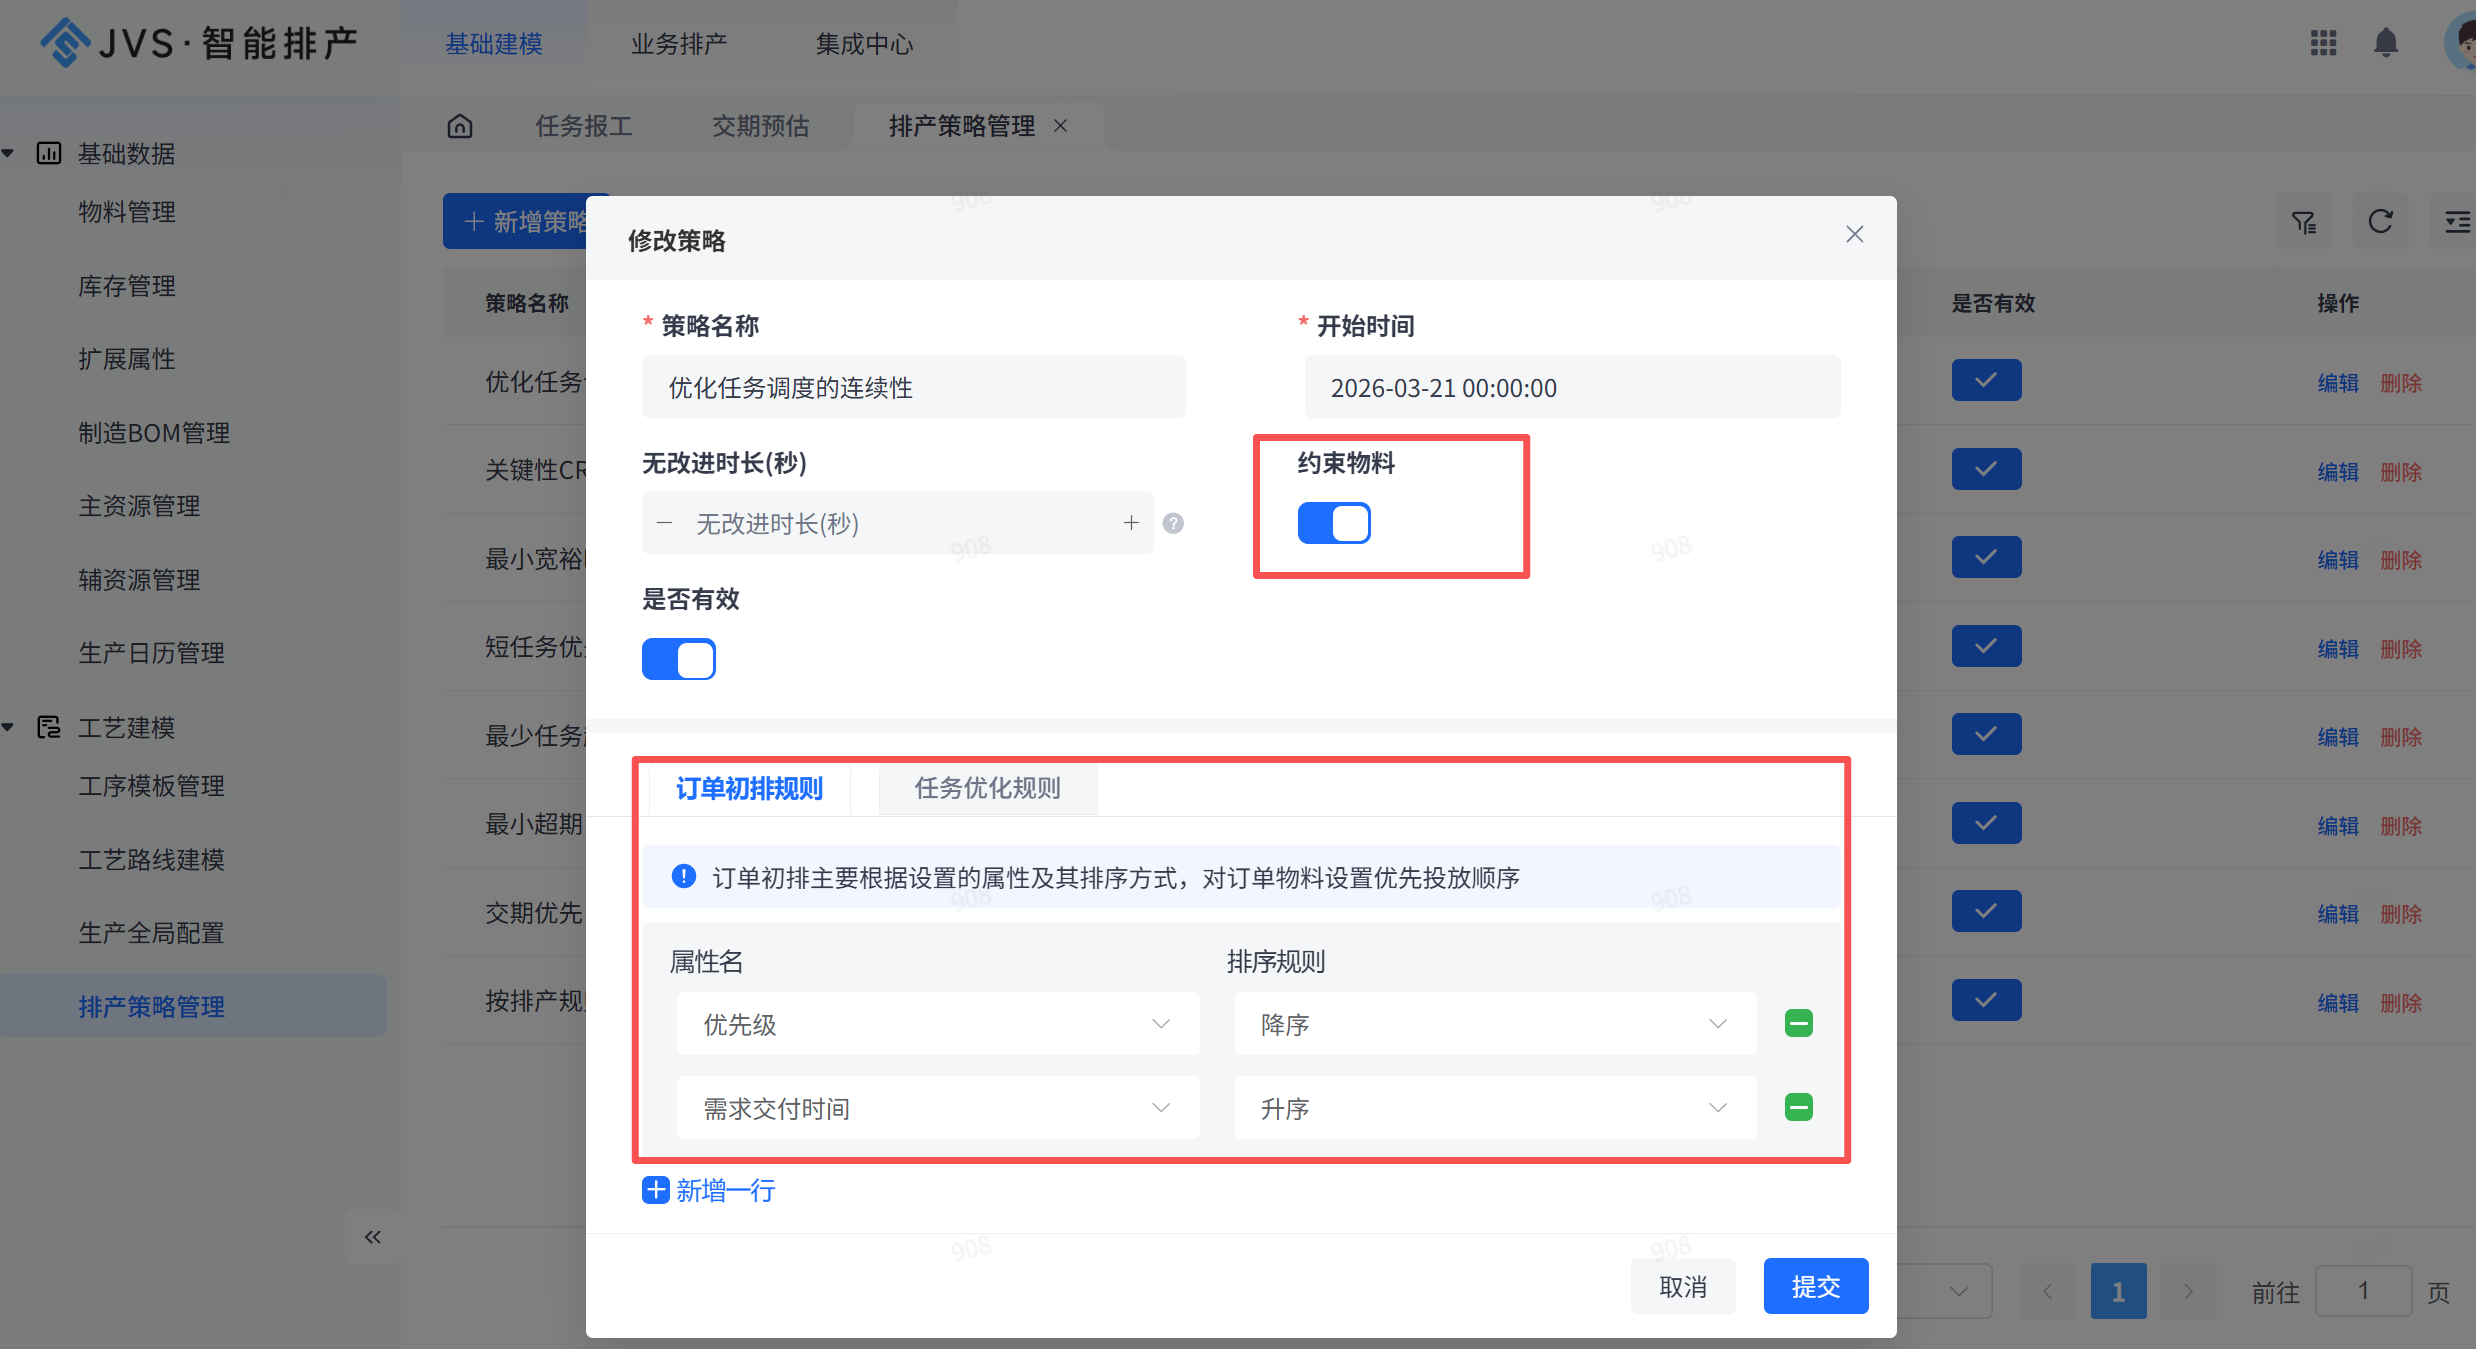Click the 提交 button
This screenshot has width=2476, height=1349.
click(1815, 1286)
